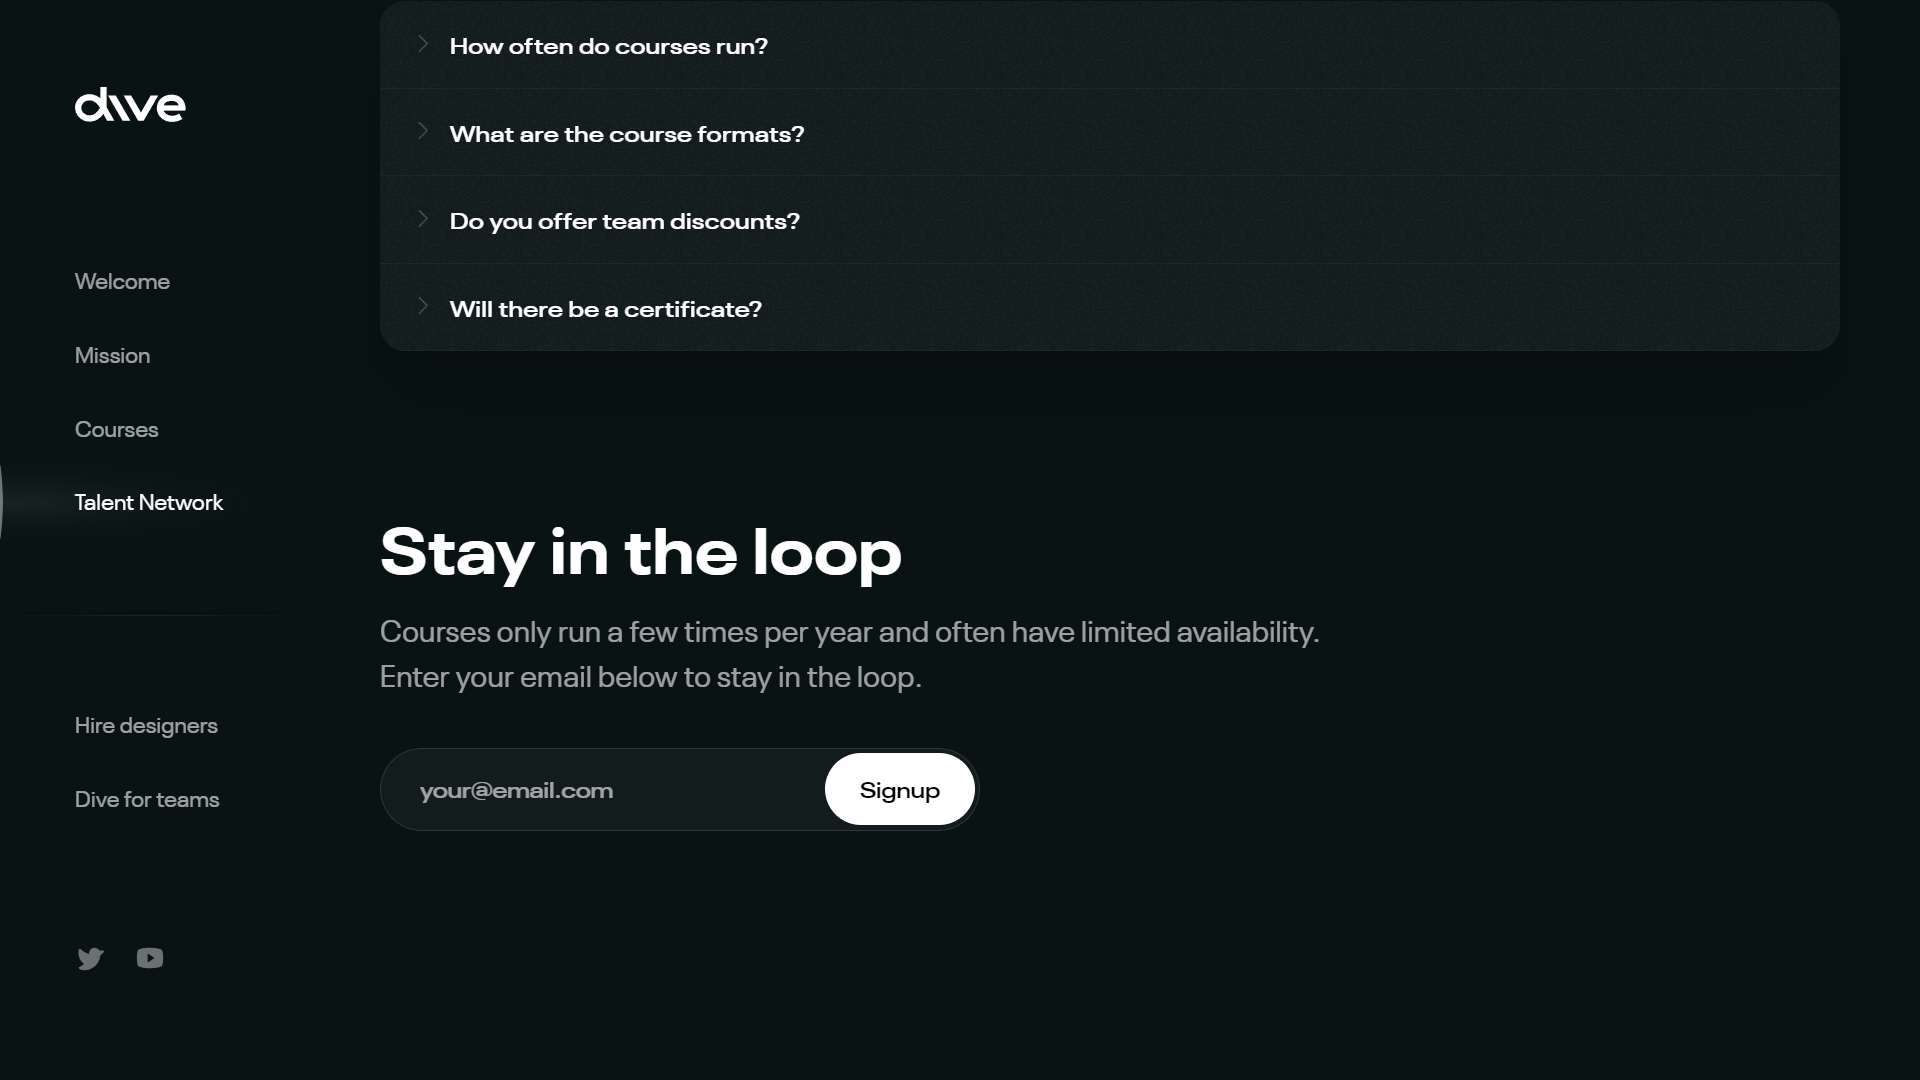The width and height of the screenshot is (1920, 1080).
Task: Select Talent Network in the sidebar
Action: pyautogui.click(x=148, y=503)
